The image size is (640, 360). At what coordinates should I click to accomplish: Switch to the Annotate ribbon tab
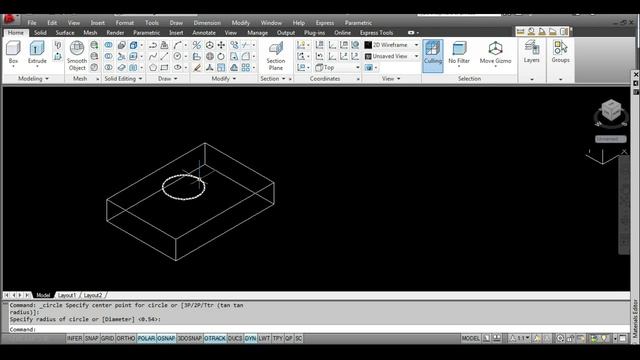[x=204, y=33]
